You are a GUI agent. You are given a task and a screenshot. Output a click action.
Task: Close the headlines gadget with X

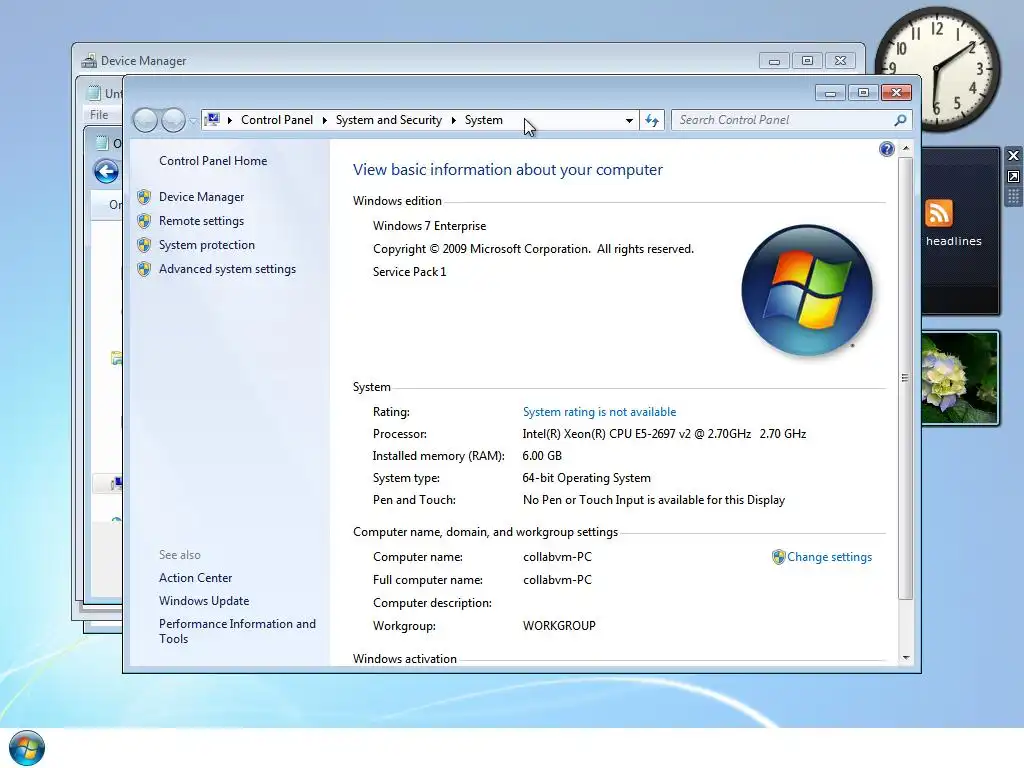point(1013,155)
